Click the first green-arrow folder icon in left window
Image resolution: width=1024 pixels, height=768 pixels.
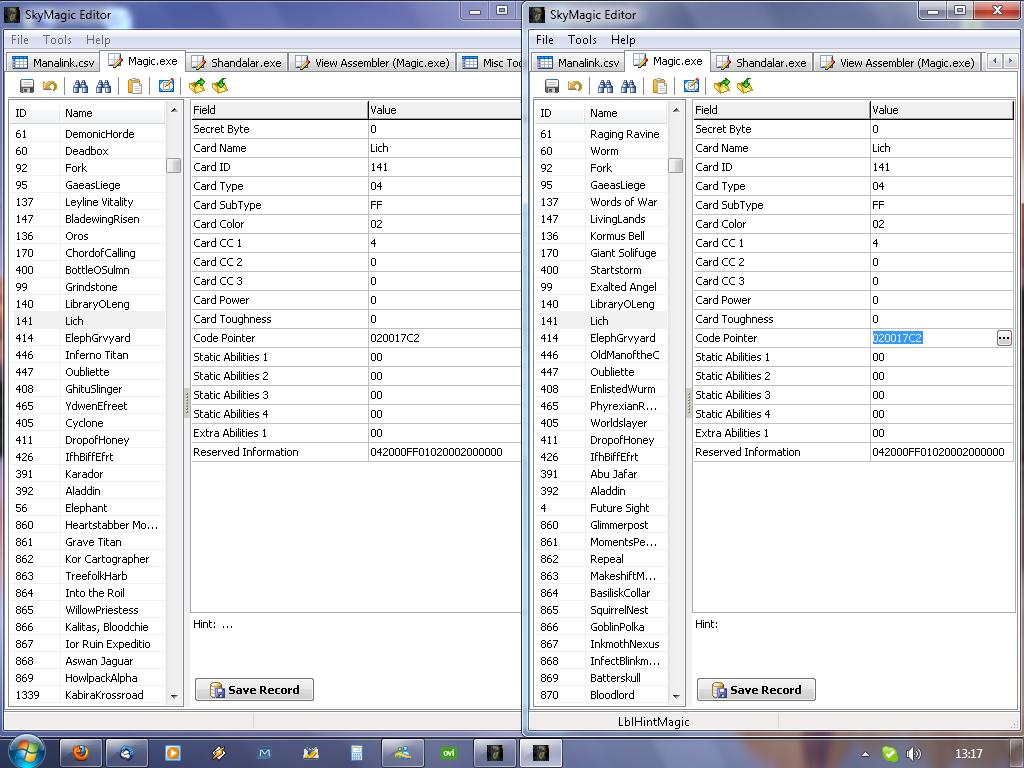coord(197,86)
